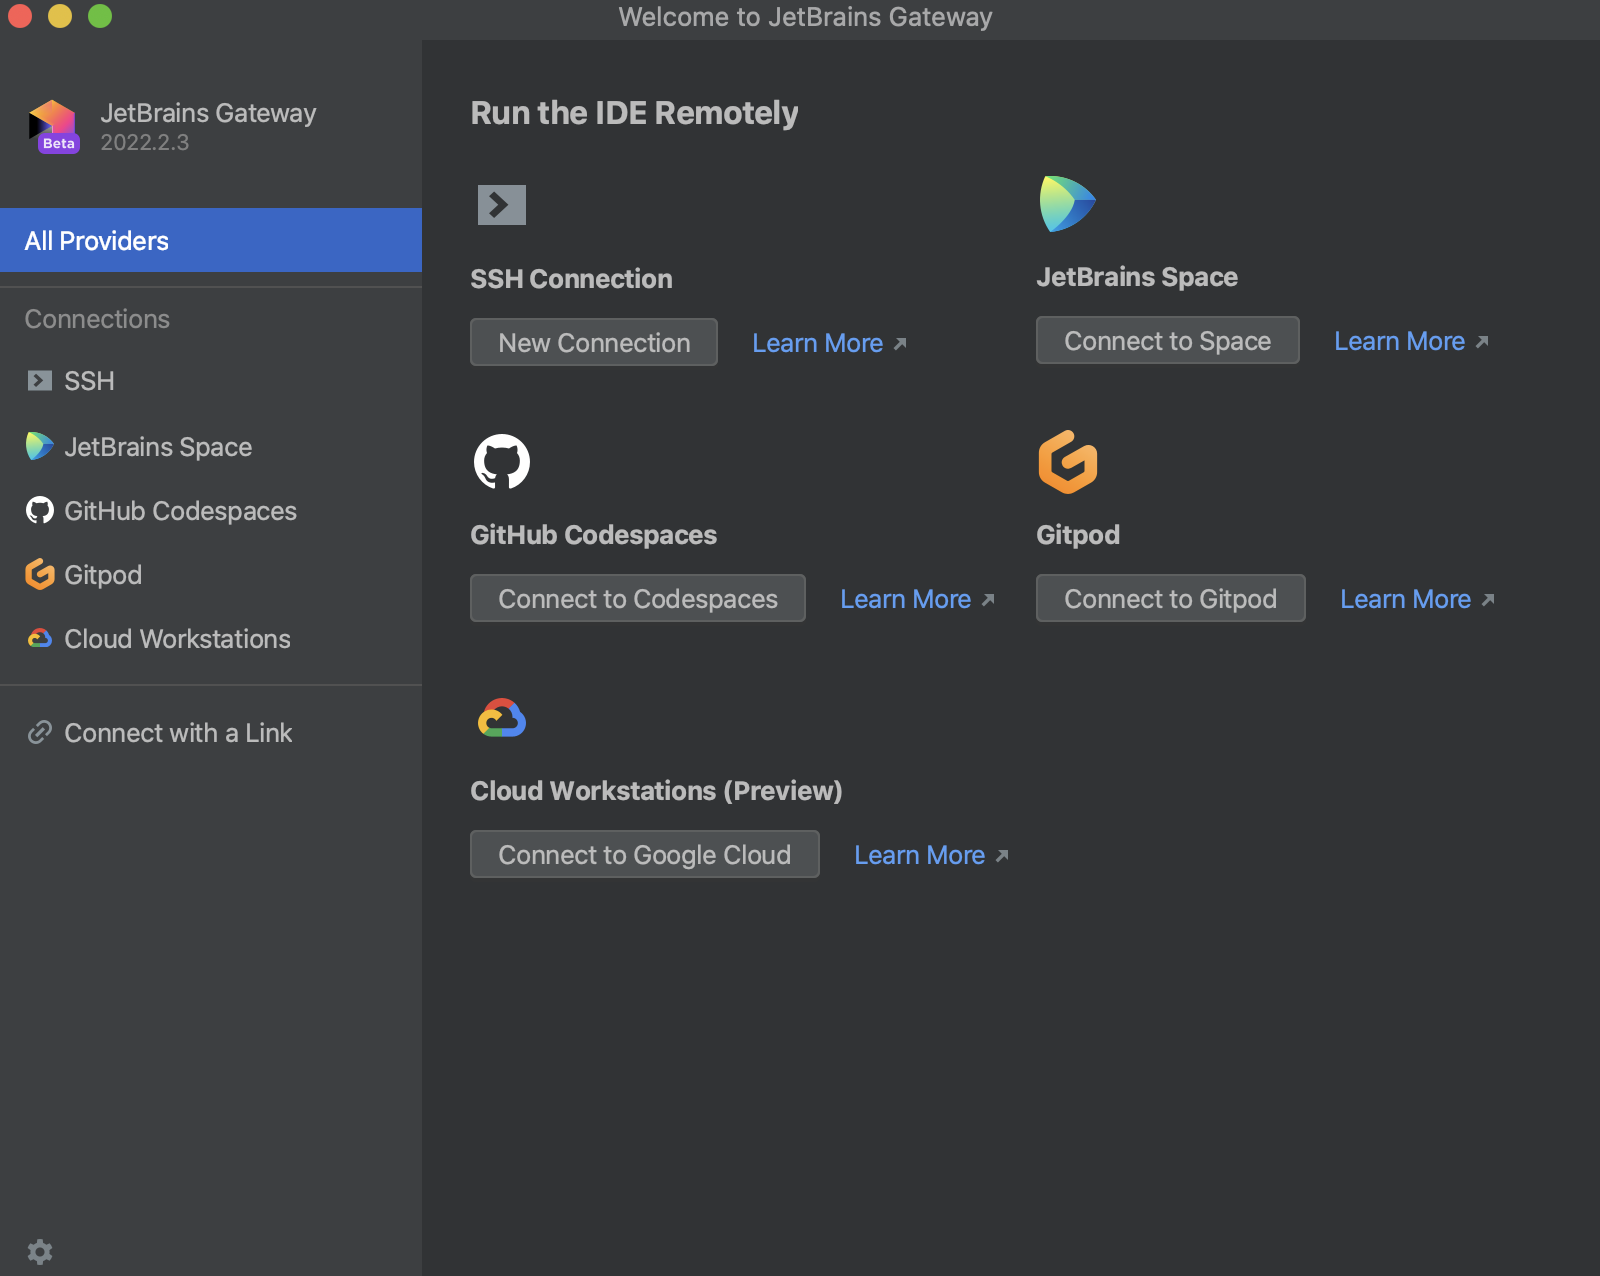The height and width of the screenshot is (1276, 1600).
Task: Click the SSH Connection arrow icon
Action: [501, 204]
